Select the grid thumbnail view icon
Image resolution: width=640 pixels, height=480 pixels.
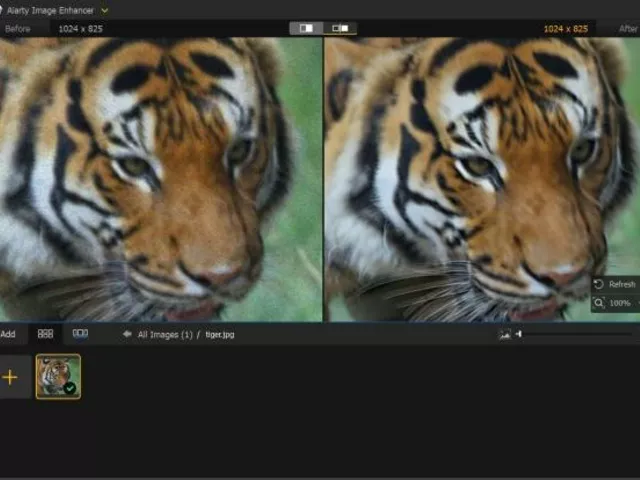coord(45,334)
